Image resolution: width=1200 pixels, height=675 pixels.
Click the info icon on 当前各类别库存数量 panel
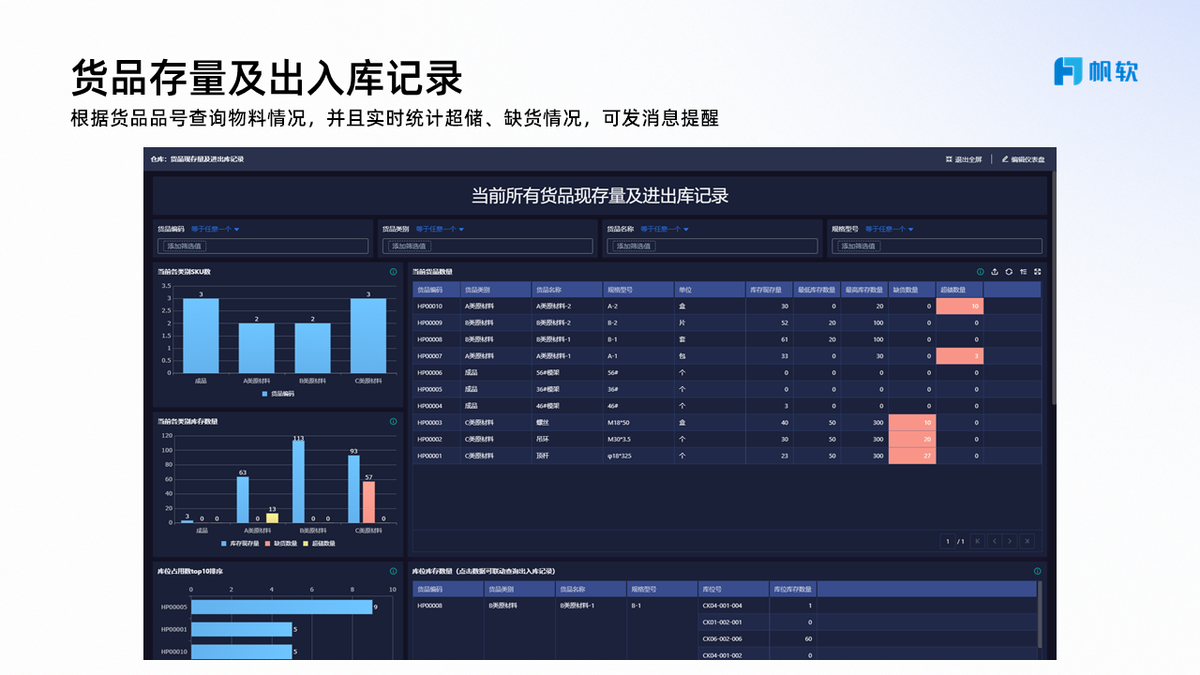click(394, 422)
